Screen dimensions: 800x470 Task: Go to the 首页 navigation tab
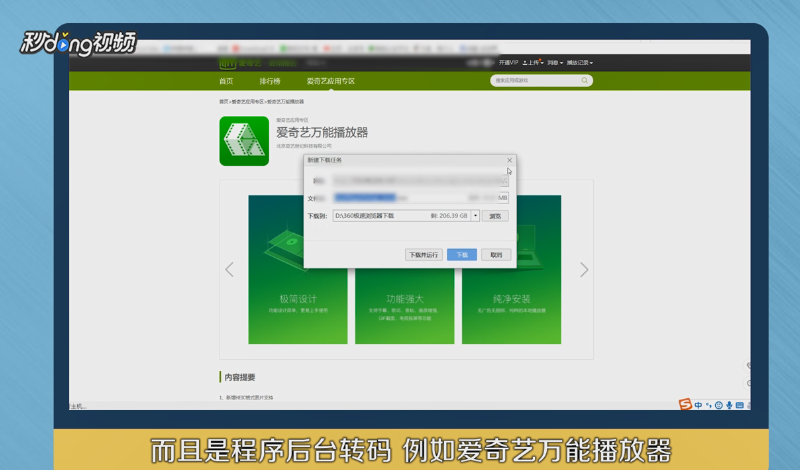click(x=226, y=81)
